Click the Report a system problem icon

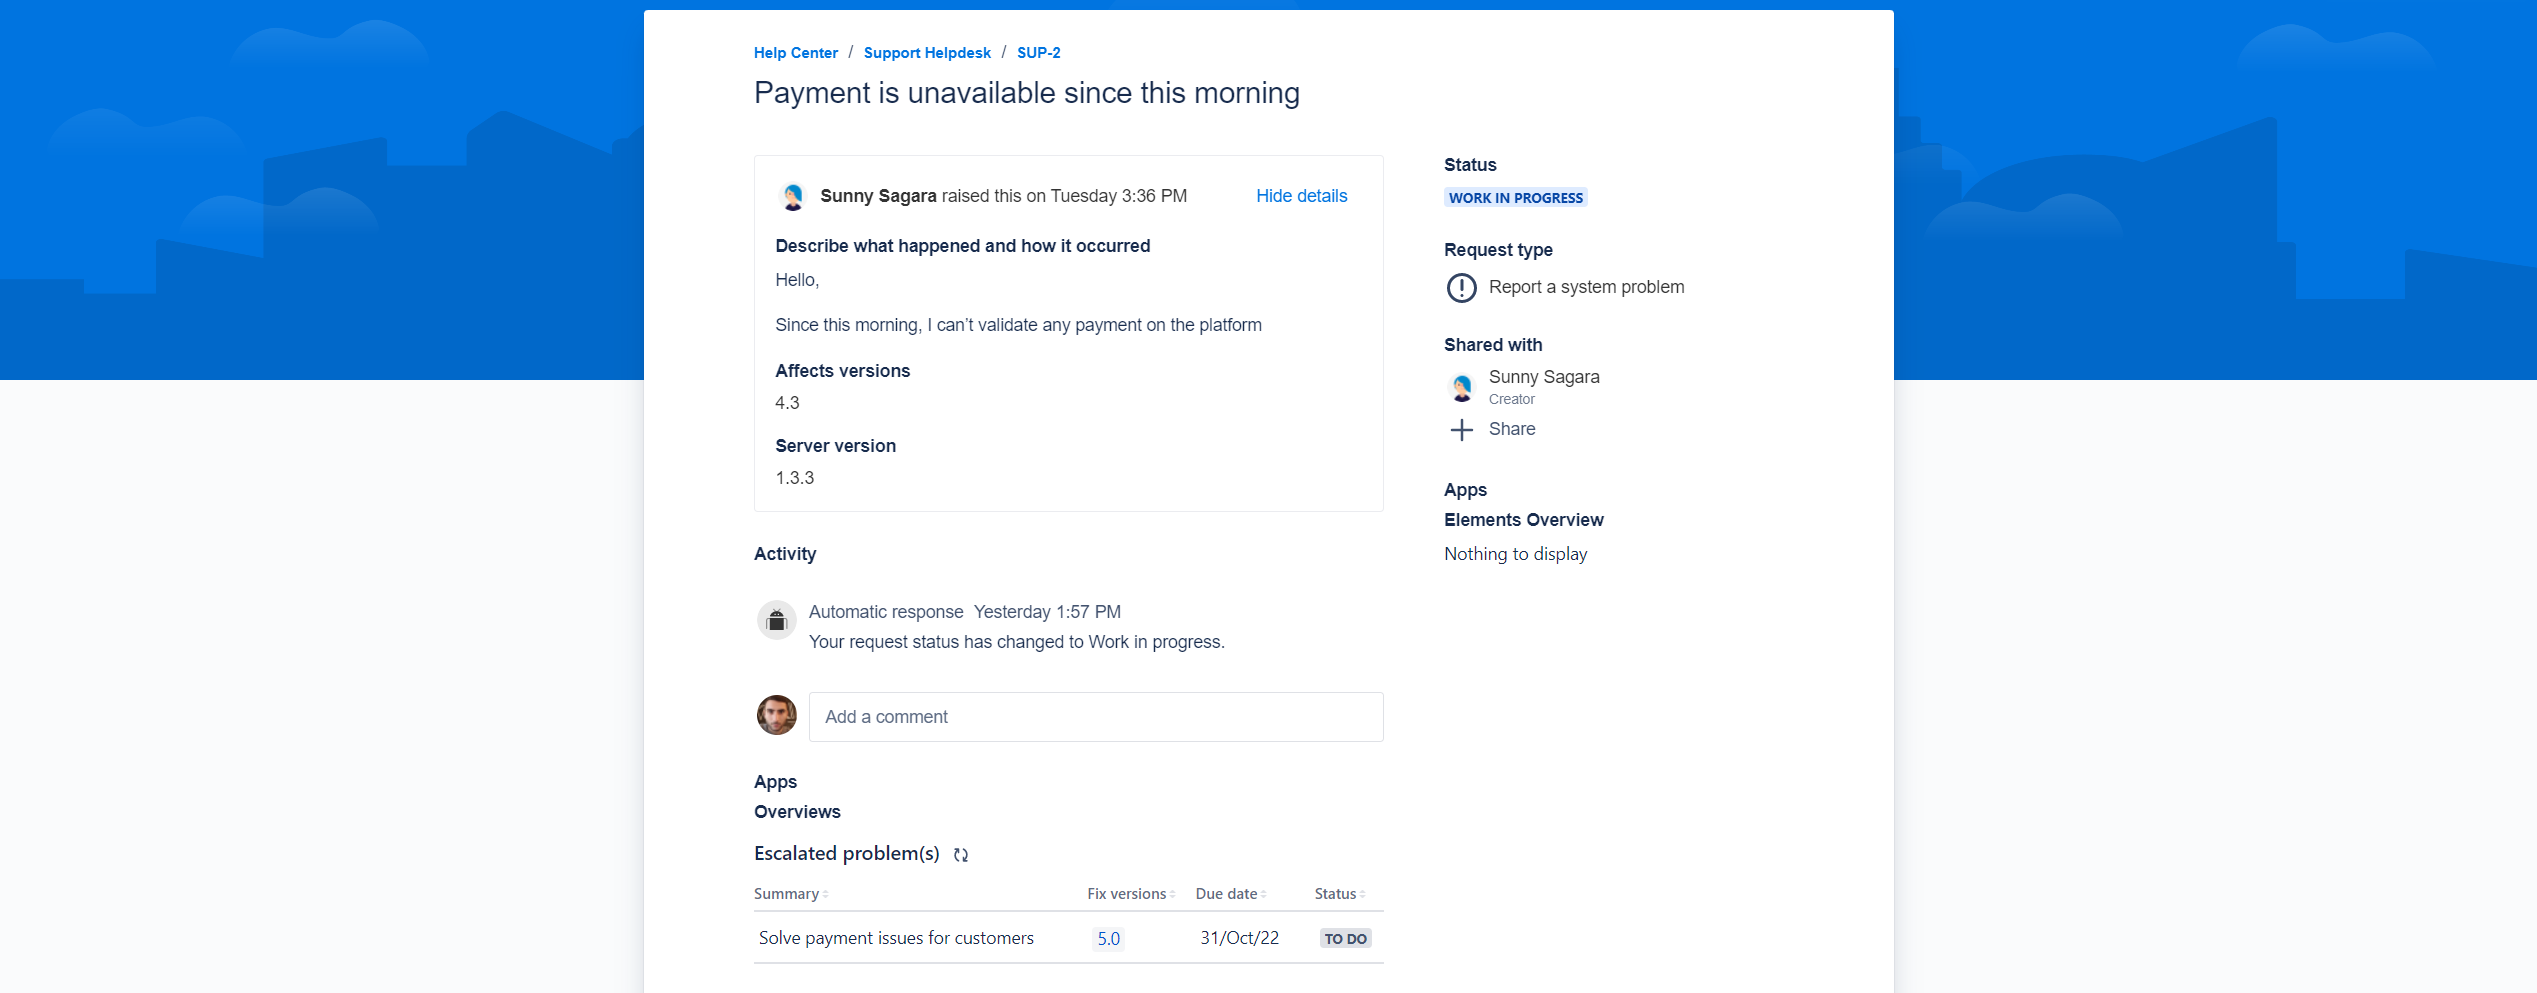(x=1461, y=288)
